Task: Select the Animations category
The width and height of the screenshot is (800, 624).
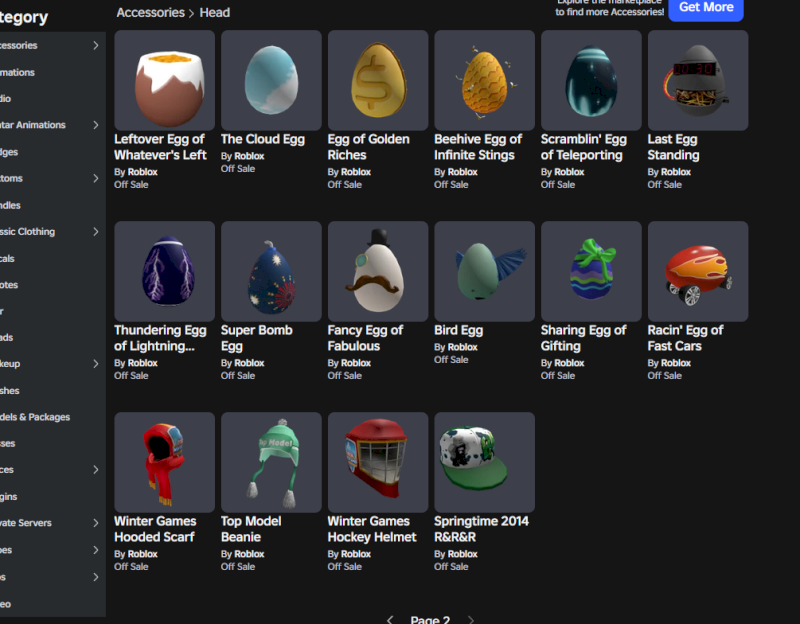Action: click(17, 72)
